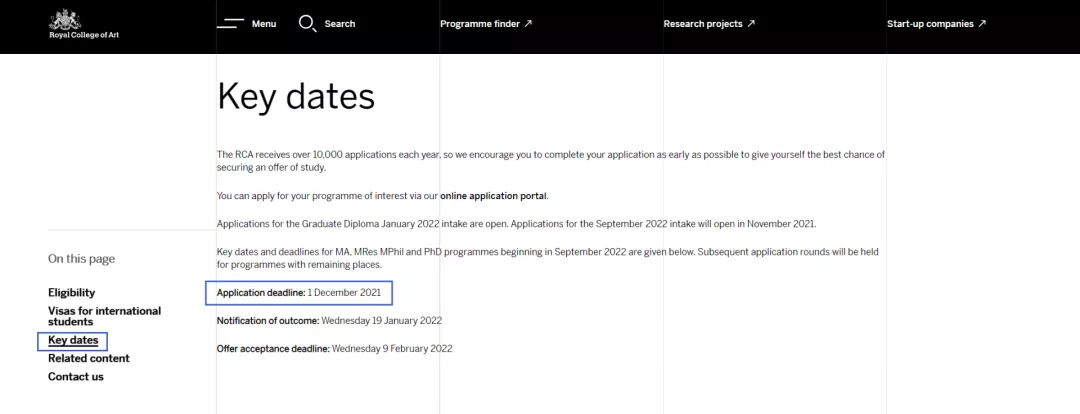This screenshot has height=414, width=1080.
Task: Click the paragraph about MA, MRes MPhil and PhD programmes
Action: click(548, 258)
